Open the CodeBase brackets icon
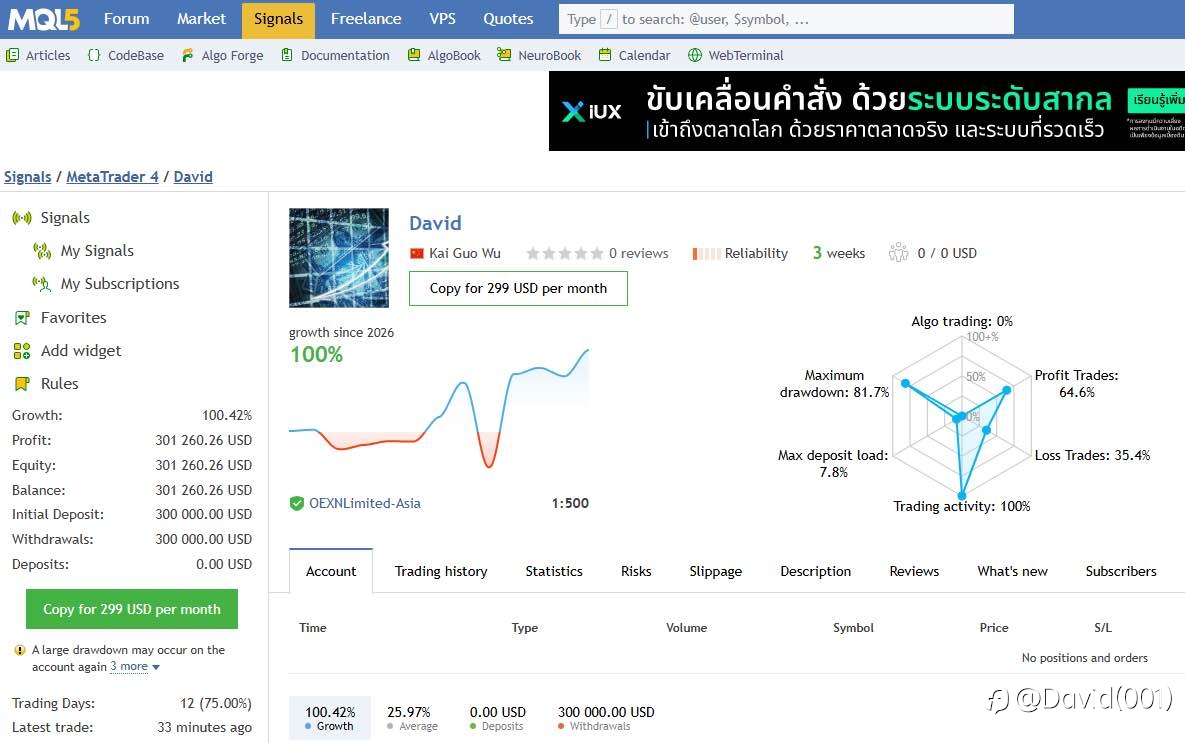The width and height of the screenshot is (1185, 743). point(94,55)
